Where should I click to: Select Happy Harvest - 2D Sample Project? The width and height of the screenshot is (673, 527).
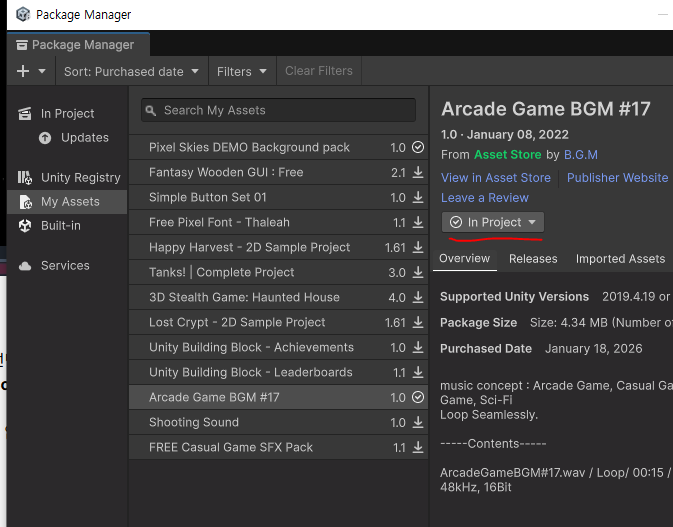coord(278,247)
